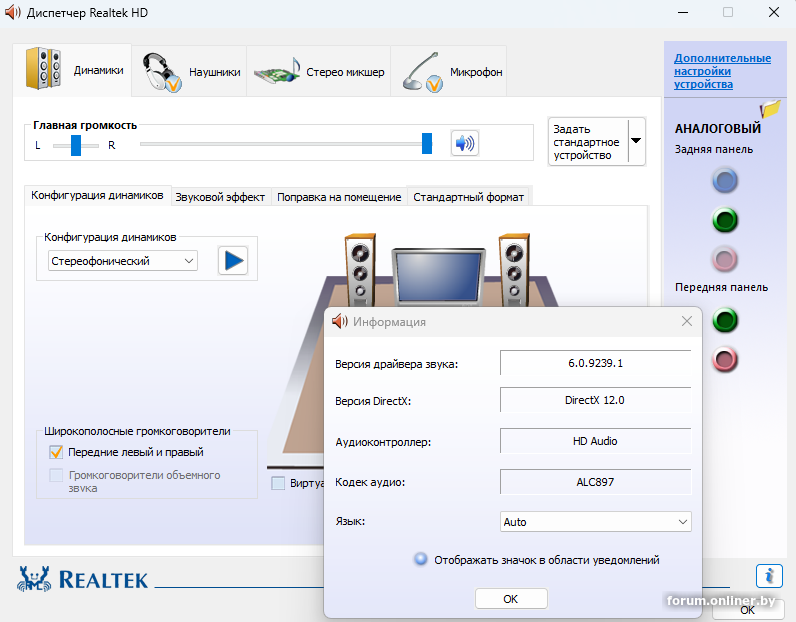The image size is (796, 622).
Task: Click the main volume slider handle
Action: pyautogui.click(x=427, y=144)
